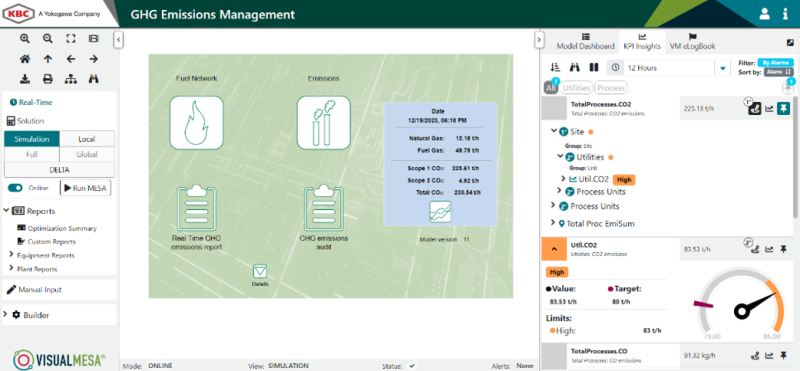Go to the home view icon
Screen dimensions: 800x371
point(24,59)
